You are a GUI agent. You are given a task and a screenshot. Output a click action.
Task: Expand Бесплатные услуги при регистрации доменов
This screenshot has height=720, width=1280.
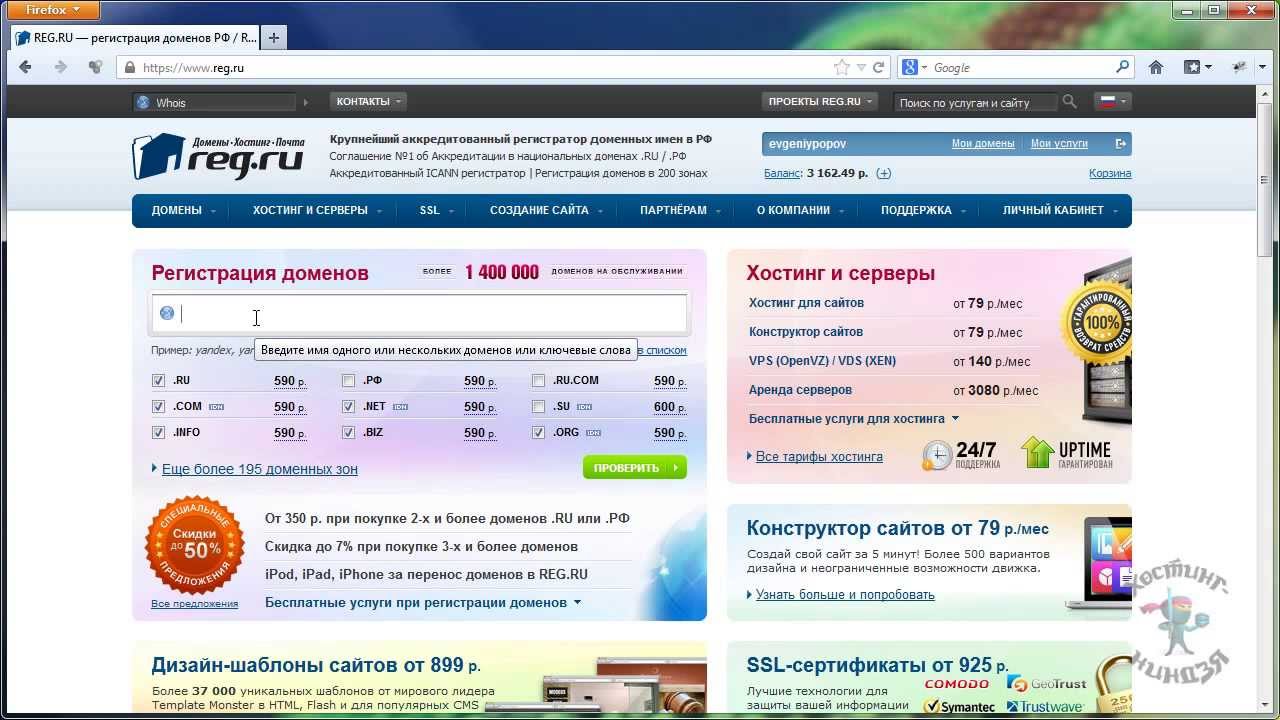423,602
